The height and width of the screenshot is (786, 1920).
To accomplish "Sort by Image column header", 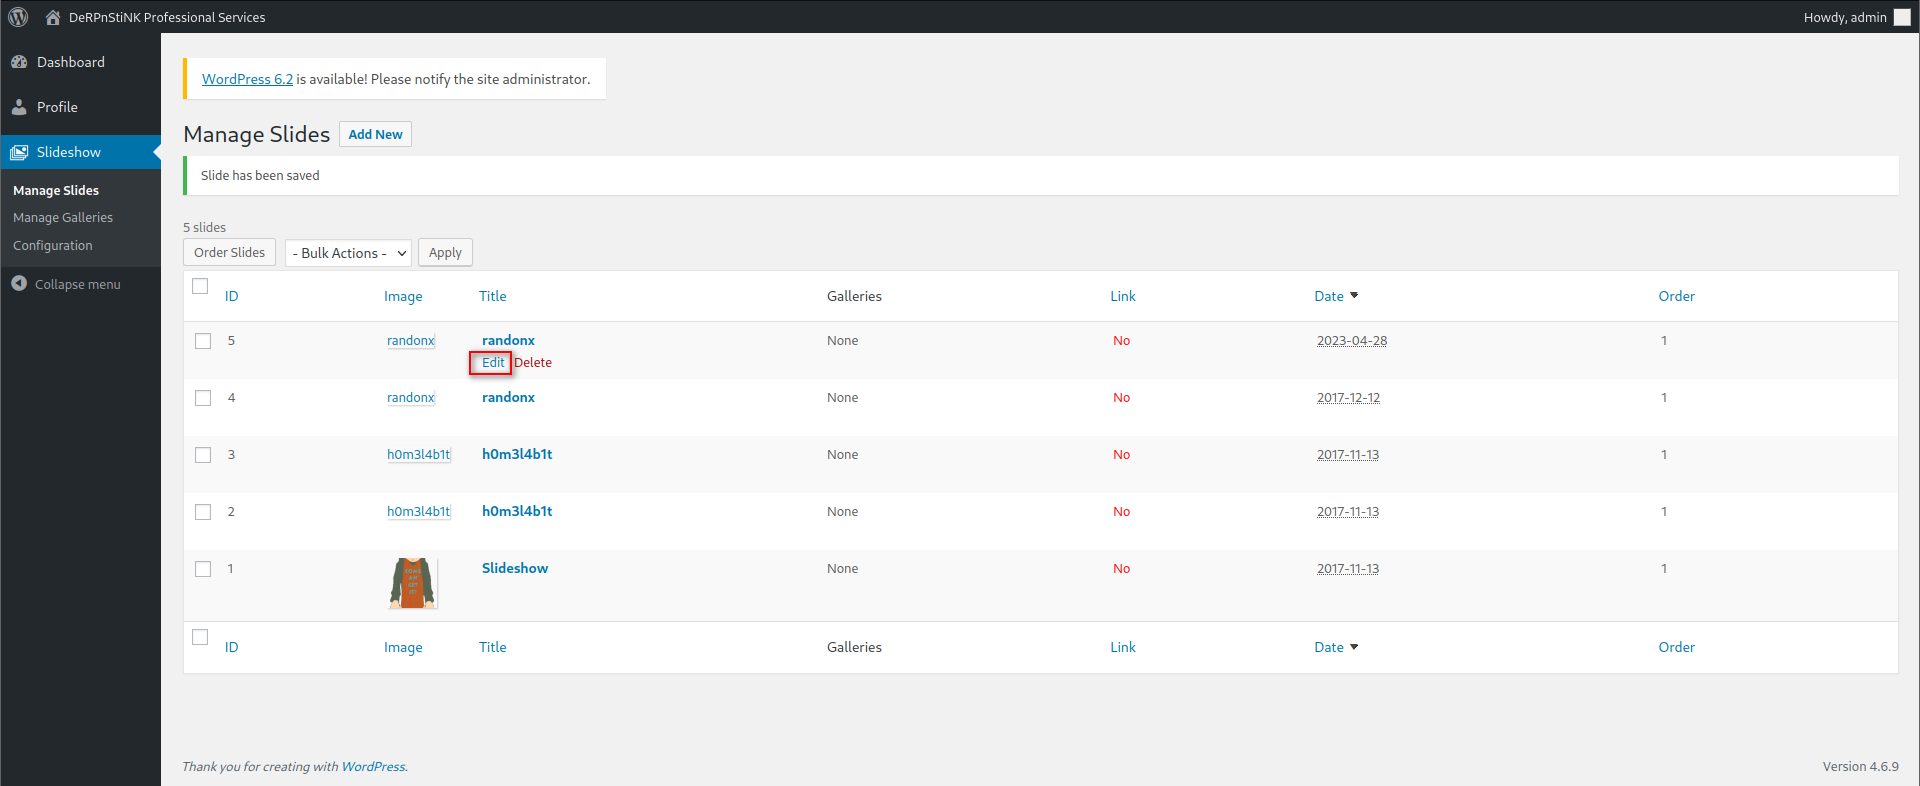I will coord(403,296).
